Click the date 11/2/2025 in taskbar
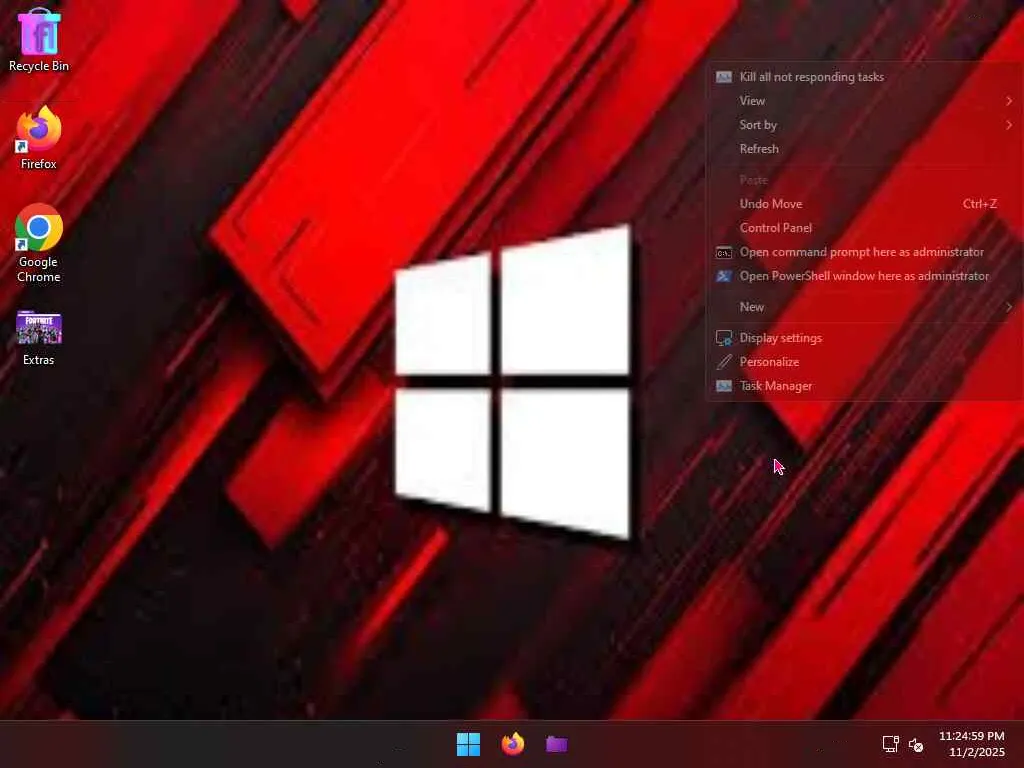 tap(976, 752)
